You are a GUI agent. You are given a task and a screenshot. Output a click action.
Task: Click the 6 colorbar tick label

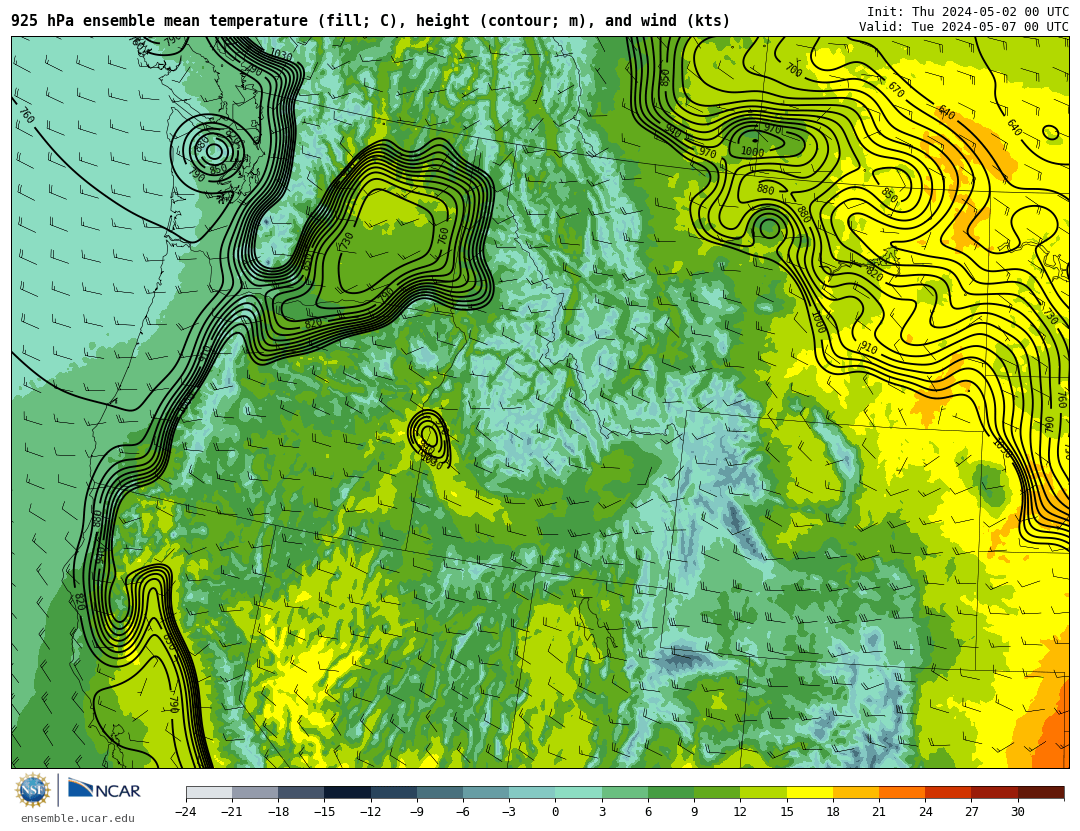point(648,812)
